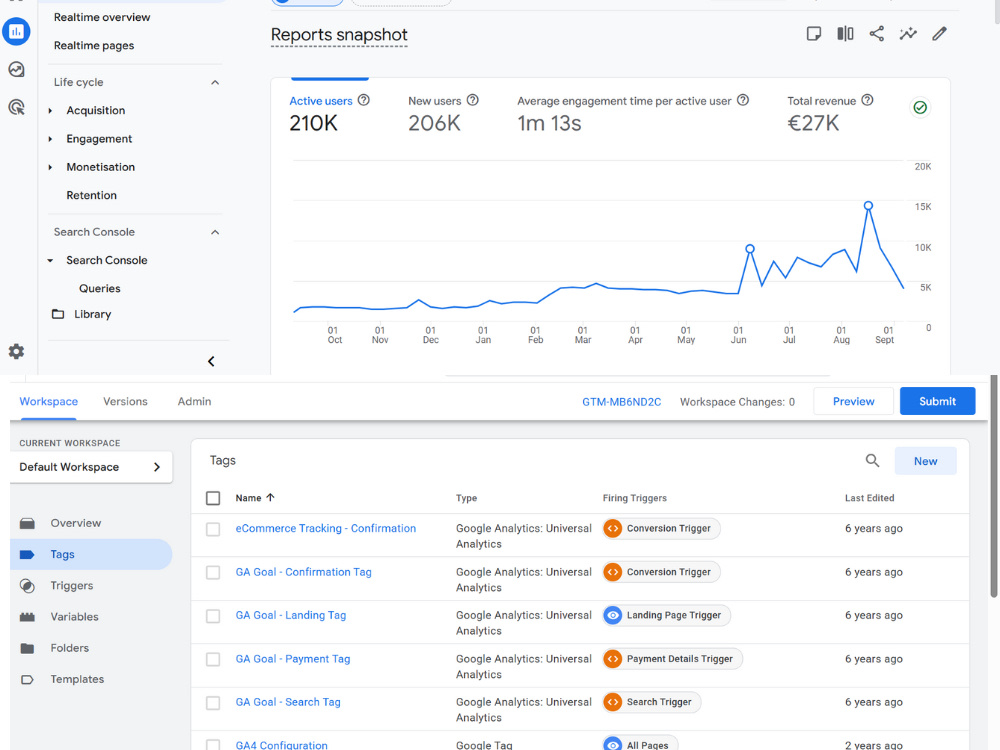Viewport: 1000px width, 750px height.
Task: Open Realtime overview report
Action: click(x=102, y=17)
